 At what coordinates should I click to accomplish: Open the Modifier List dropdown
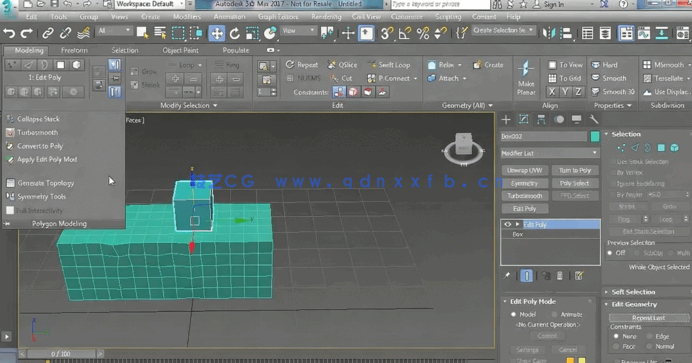550,153
